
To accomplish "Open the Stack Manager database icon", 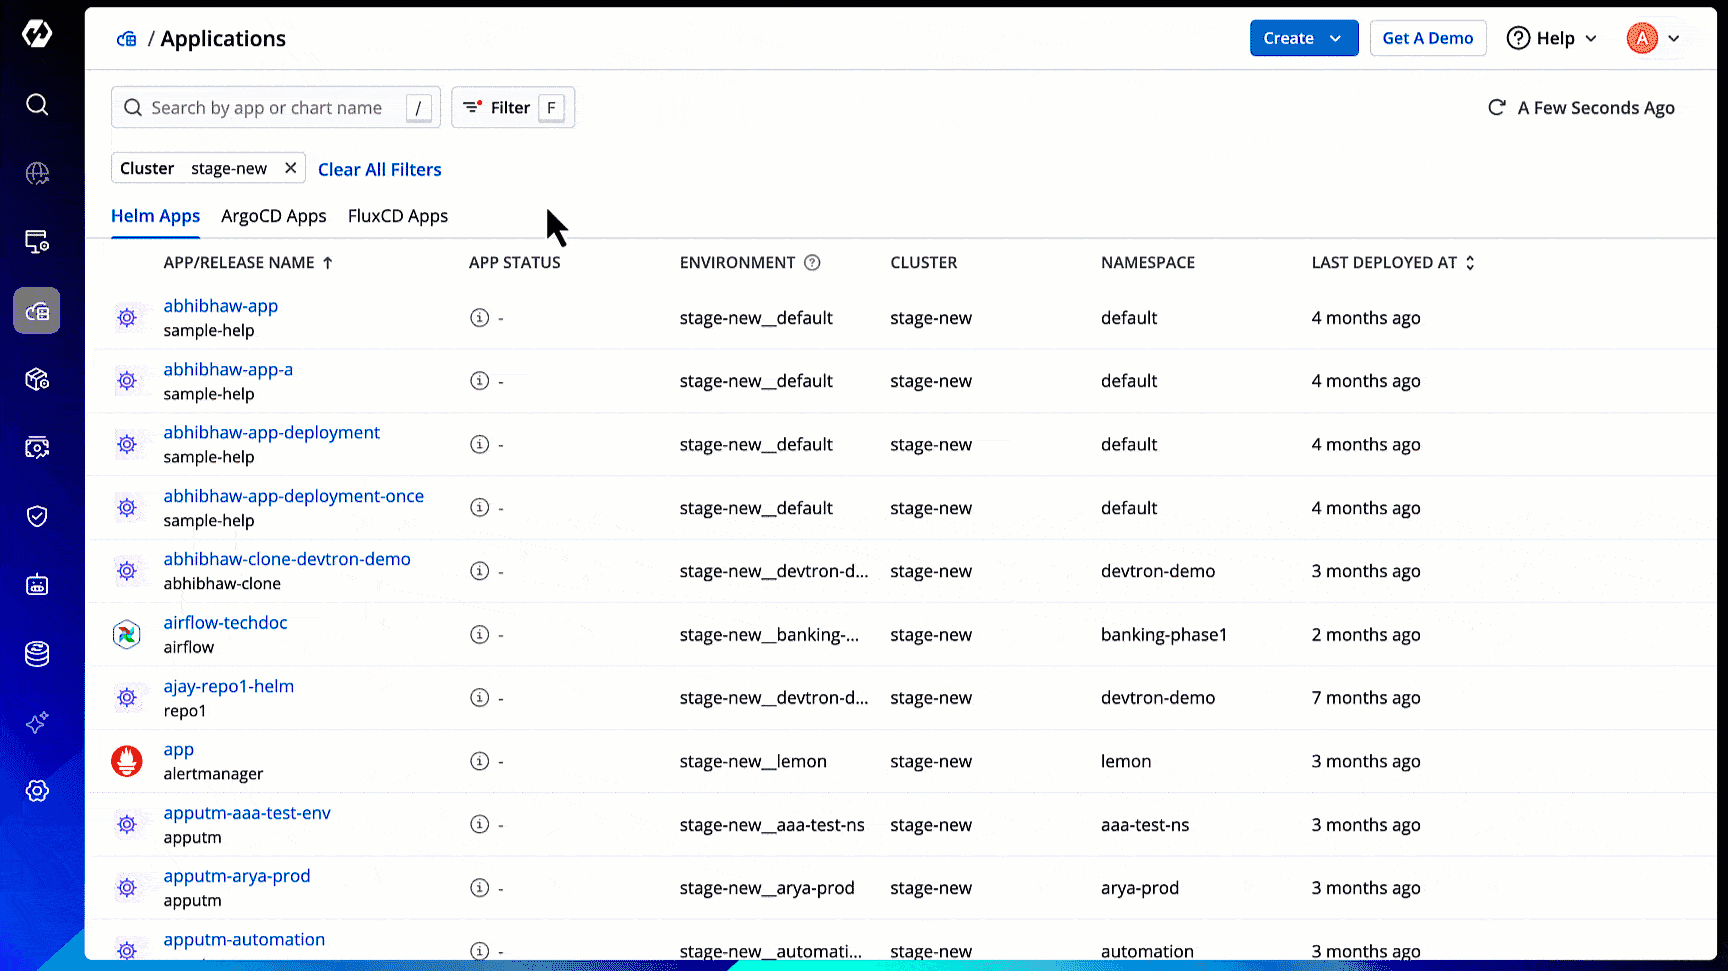I will [x=37, y=652].
